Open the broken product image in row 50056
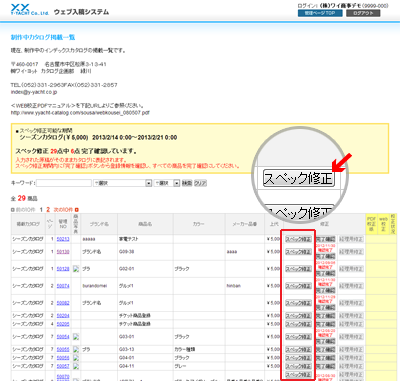Image resolution: width=400 pixels, height=381 pixels. coord(76,358)
